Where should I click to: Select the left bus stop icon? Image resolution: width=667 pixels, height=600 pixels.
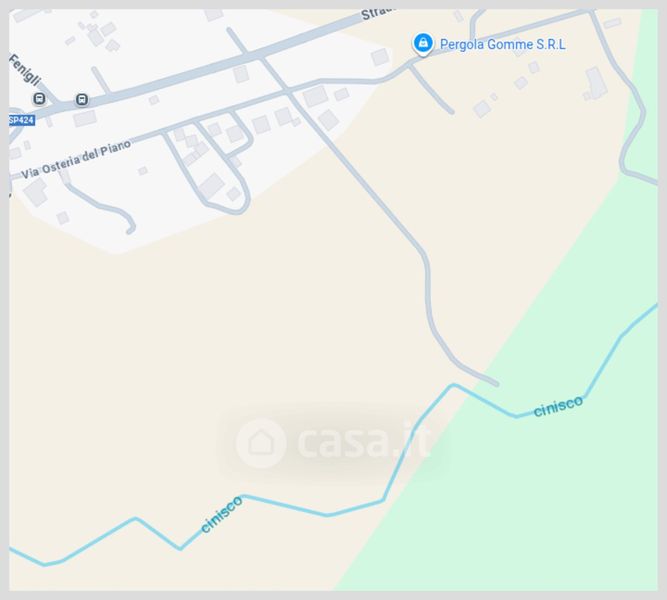point(39,99)
